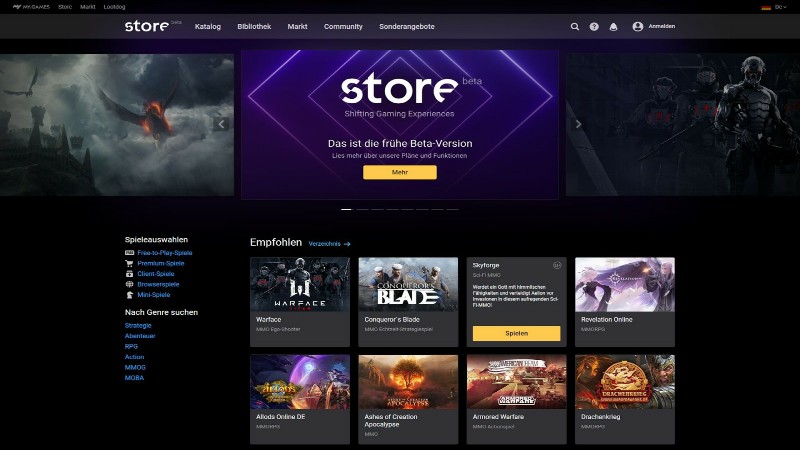Click the store beta logo
Viewport: 800px width, 450px height.
pos(152,26)
